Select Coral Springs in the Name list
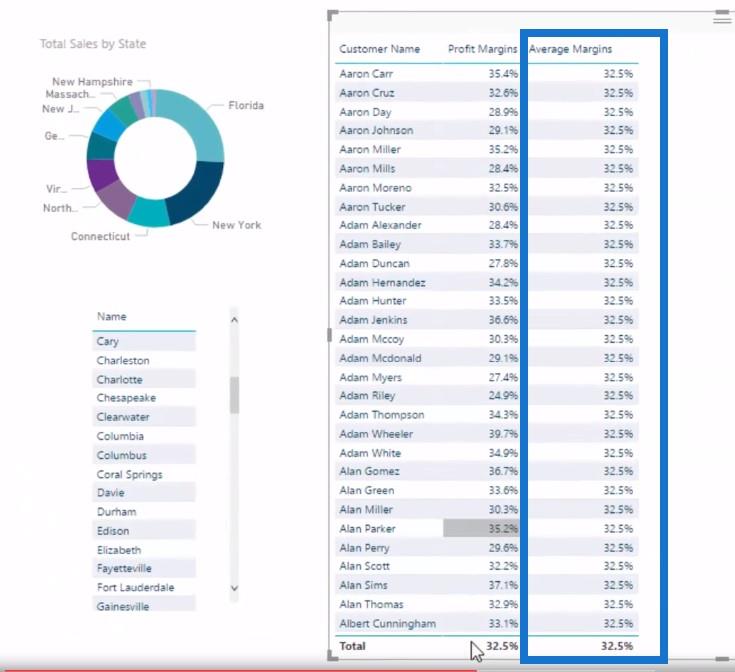The height and width of the screenshot is (672, 735). click(143, 474)
